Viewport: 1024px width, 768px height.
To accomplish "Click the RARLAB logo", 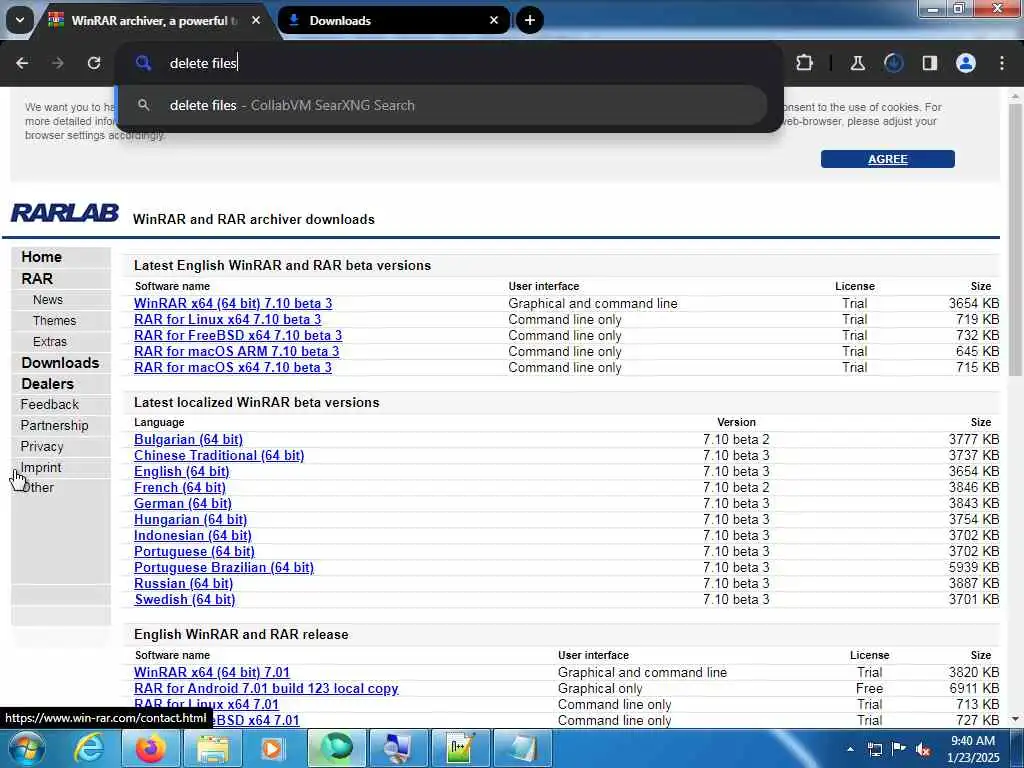I will (65, 213).
